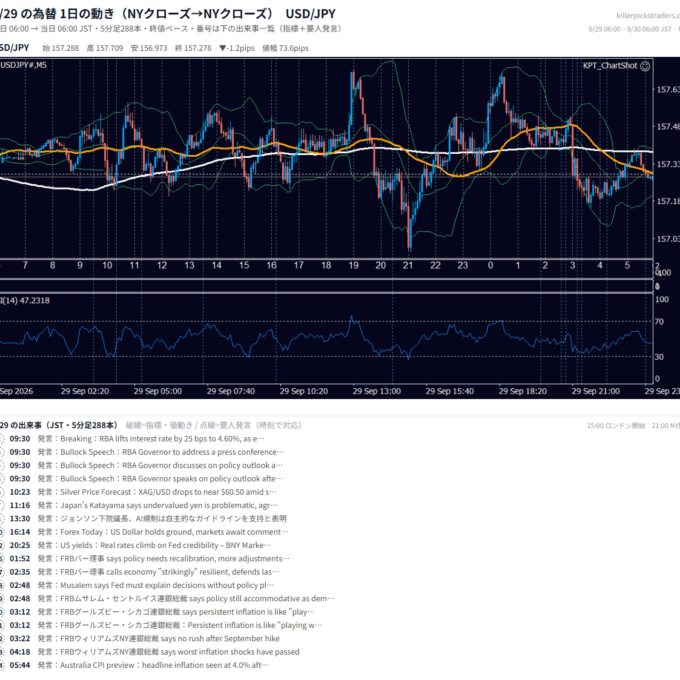Image resolution: width=680 pixels, height=680 pixels.
Task: Click the USD/JPY text in the page title
Action: click(x=311, y=14)
